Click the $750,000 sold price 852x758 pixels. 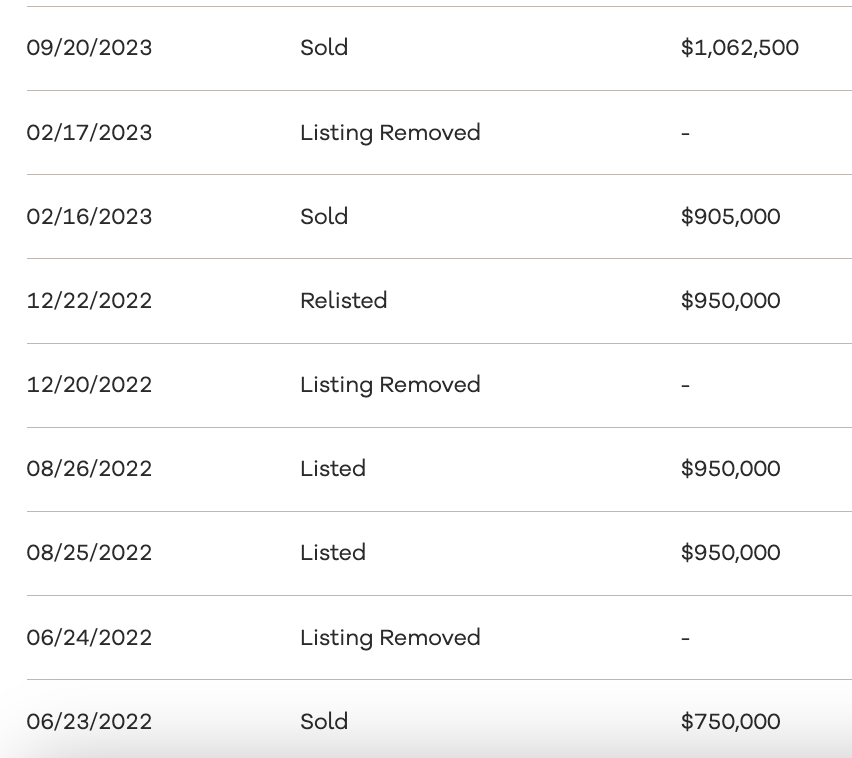[x=730, y=722]
